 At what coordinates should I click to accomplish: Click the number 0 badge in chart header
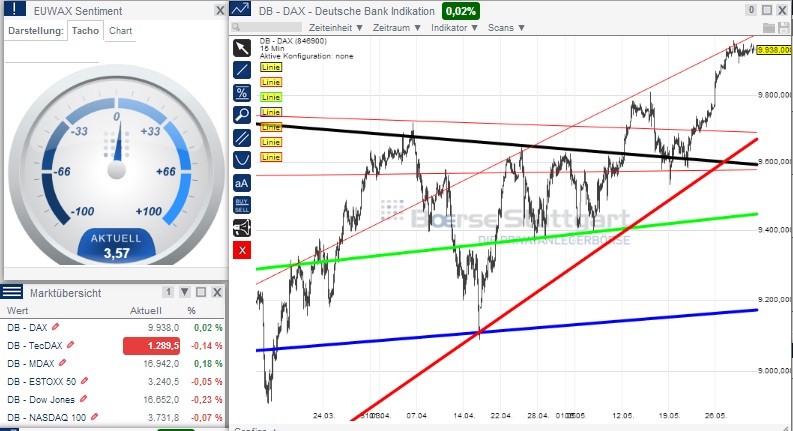click(752, 10)
